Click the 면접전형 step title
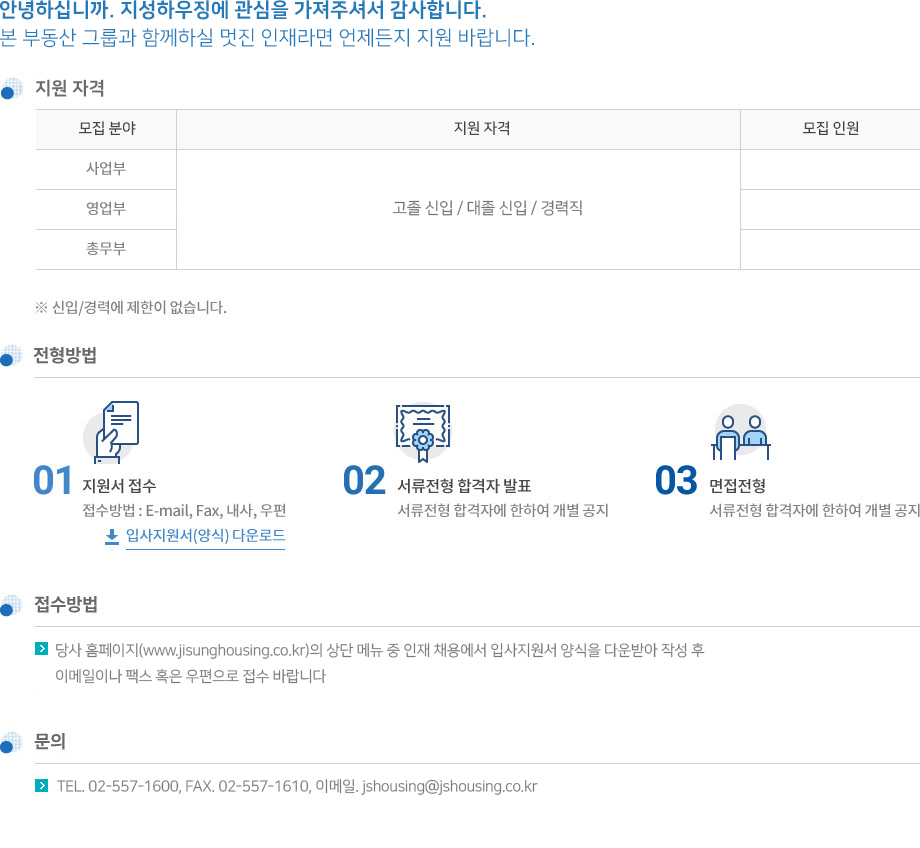920x848 pixels. 738,485
